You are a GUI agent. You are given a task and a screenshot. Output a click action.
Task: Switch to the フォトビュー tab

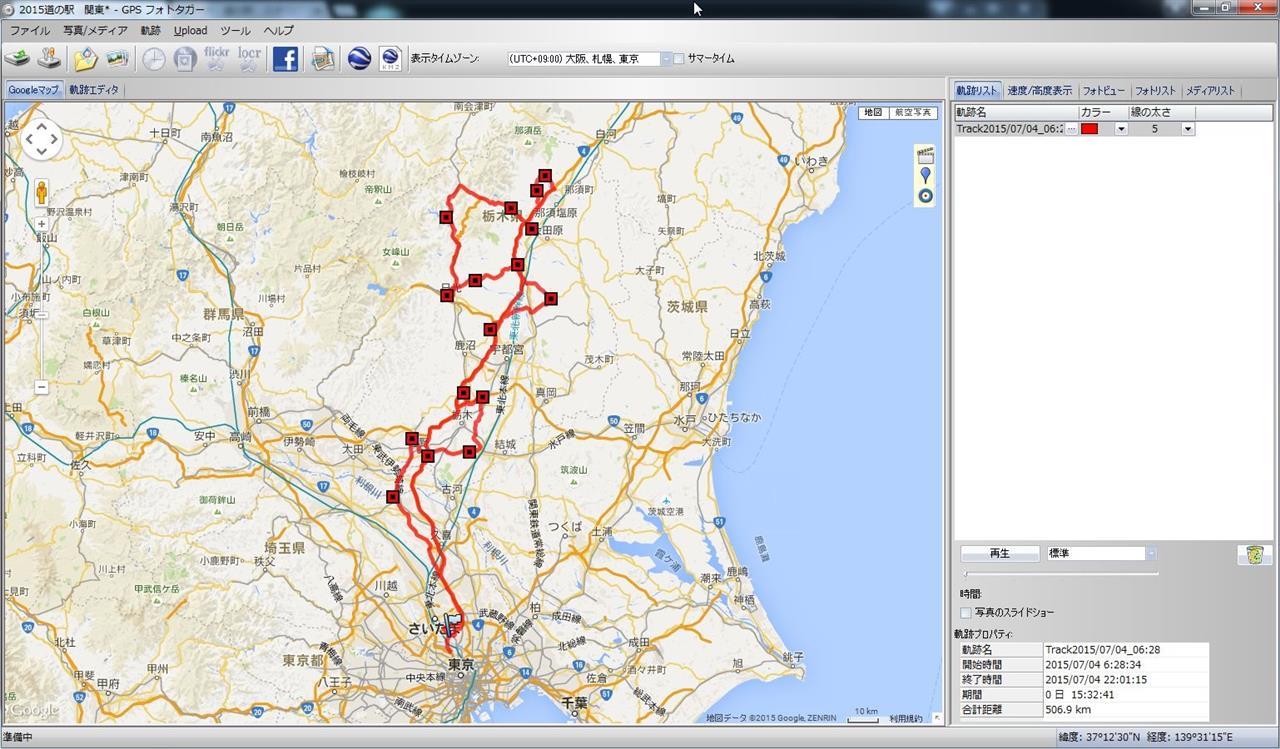click(x=1104, y=90)
